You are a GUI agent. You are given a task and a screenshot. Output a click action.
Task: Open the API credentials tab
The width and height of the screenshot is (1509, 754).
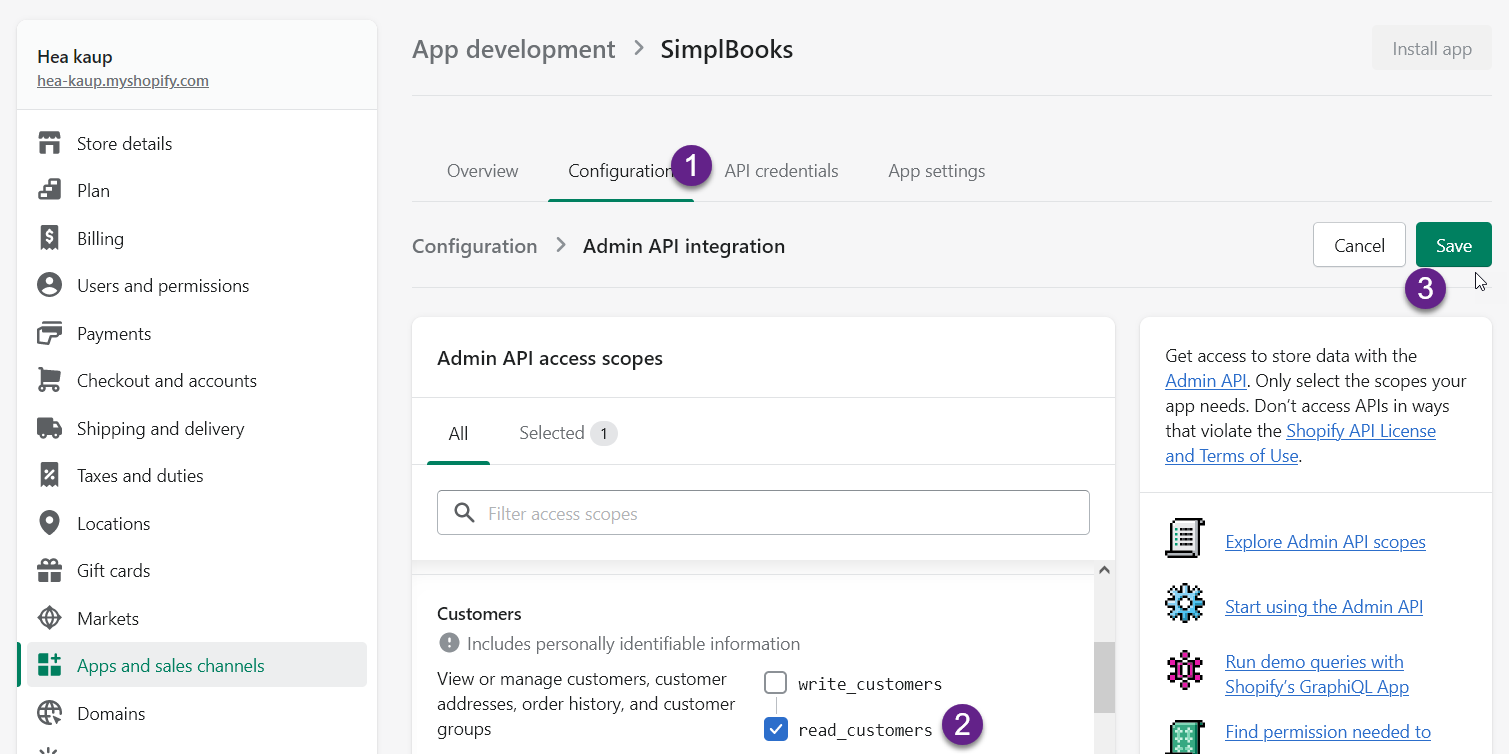pyautogui.click(x=781, y=171)
